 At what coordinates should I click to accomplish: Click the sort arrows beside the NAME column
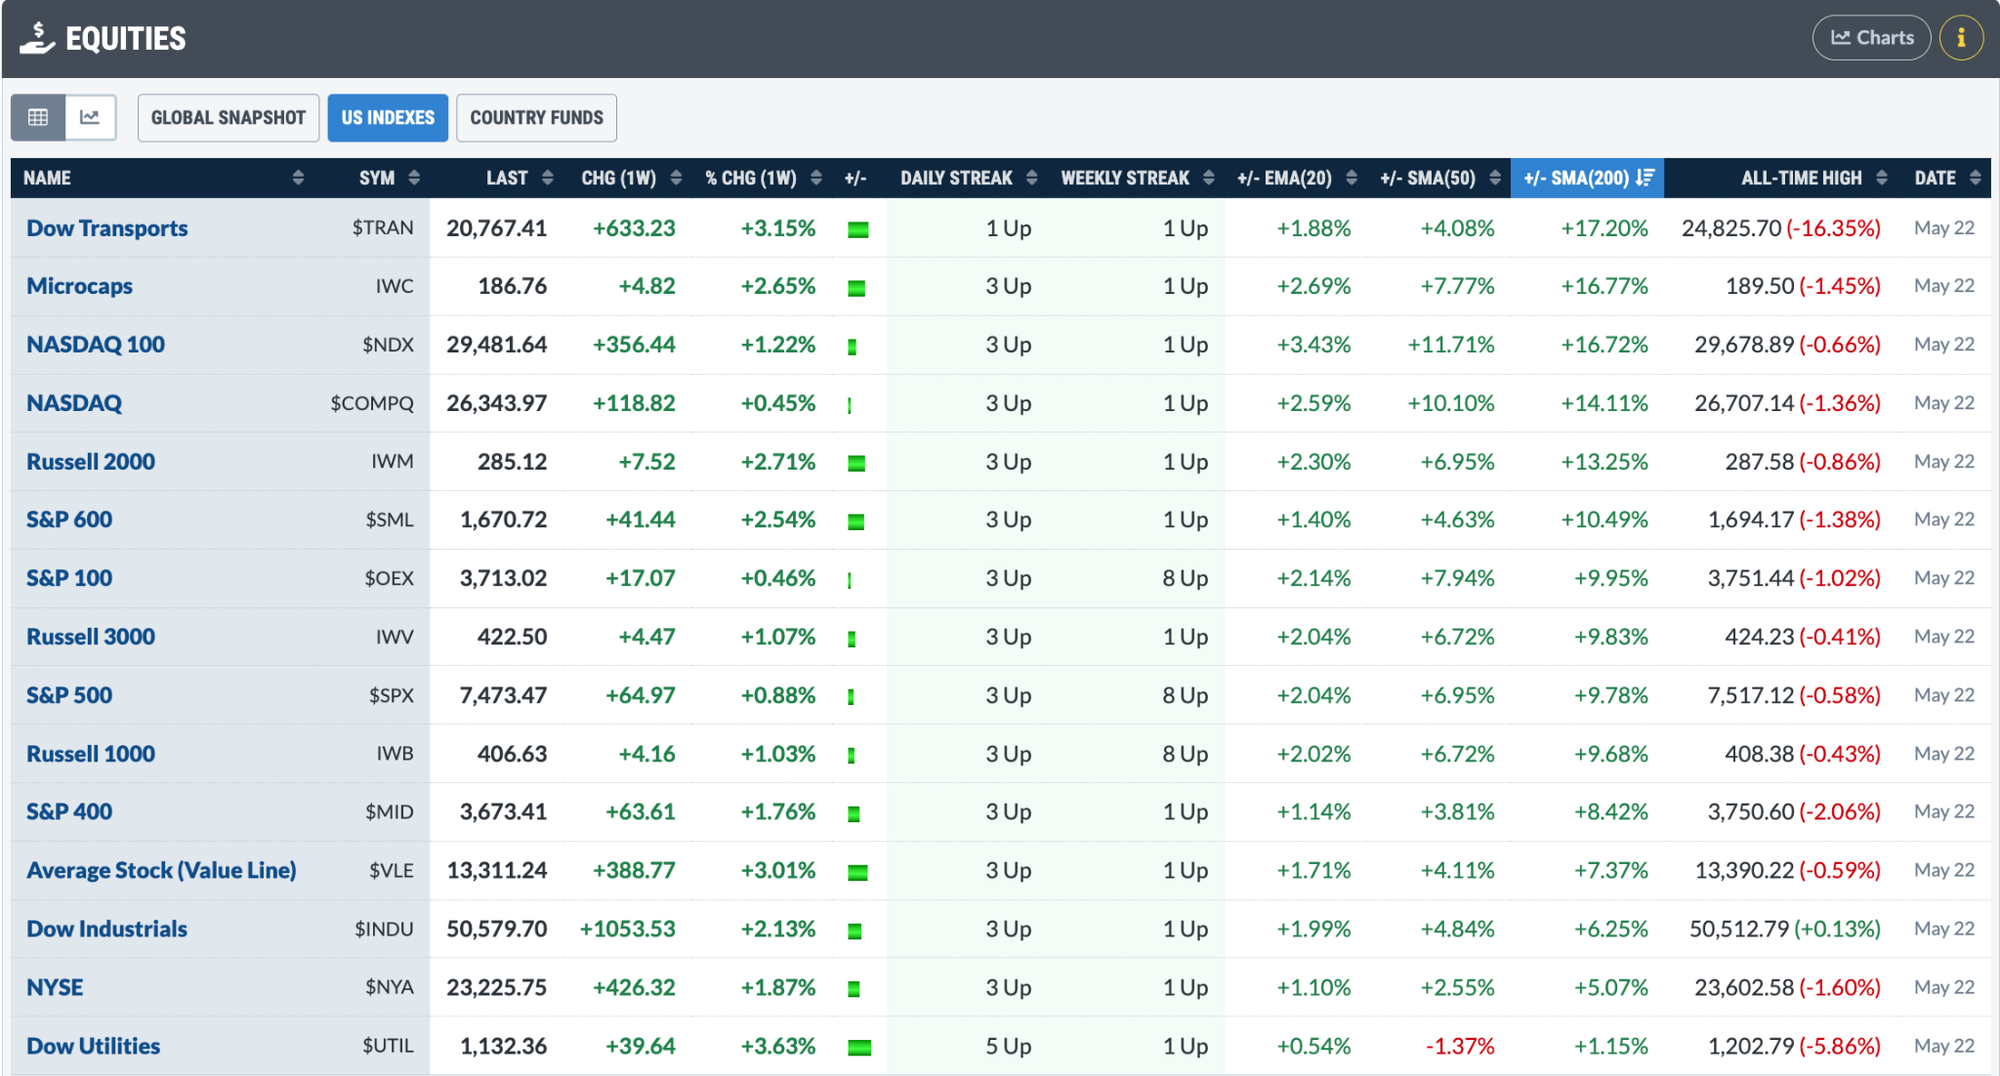(x=298, y=178)
